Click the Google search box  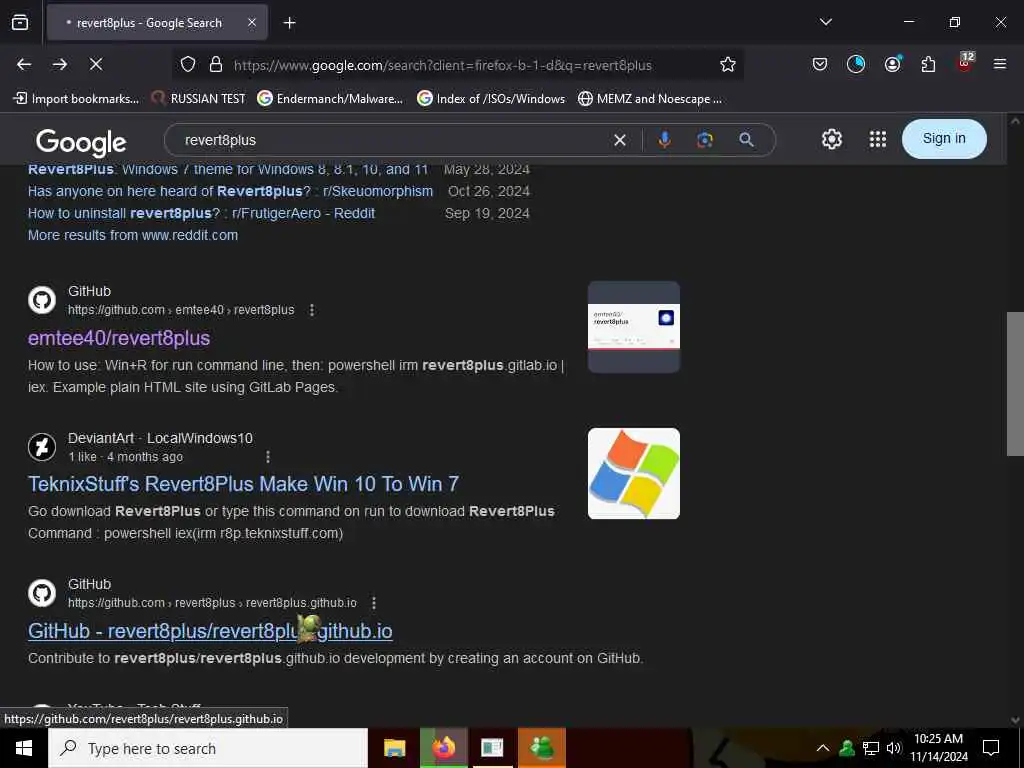(x=392, y=140)
